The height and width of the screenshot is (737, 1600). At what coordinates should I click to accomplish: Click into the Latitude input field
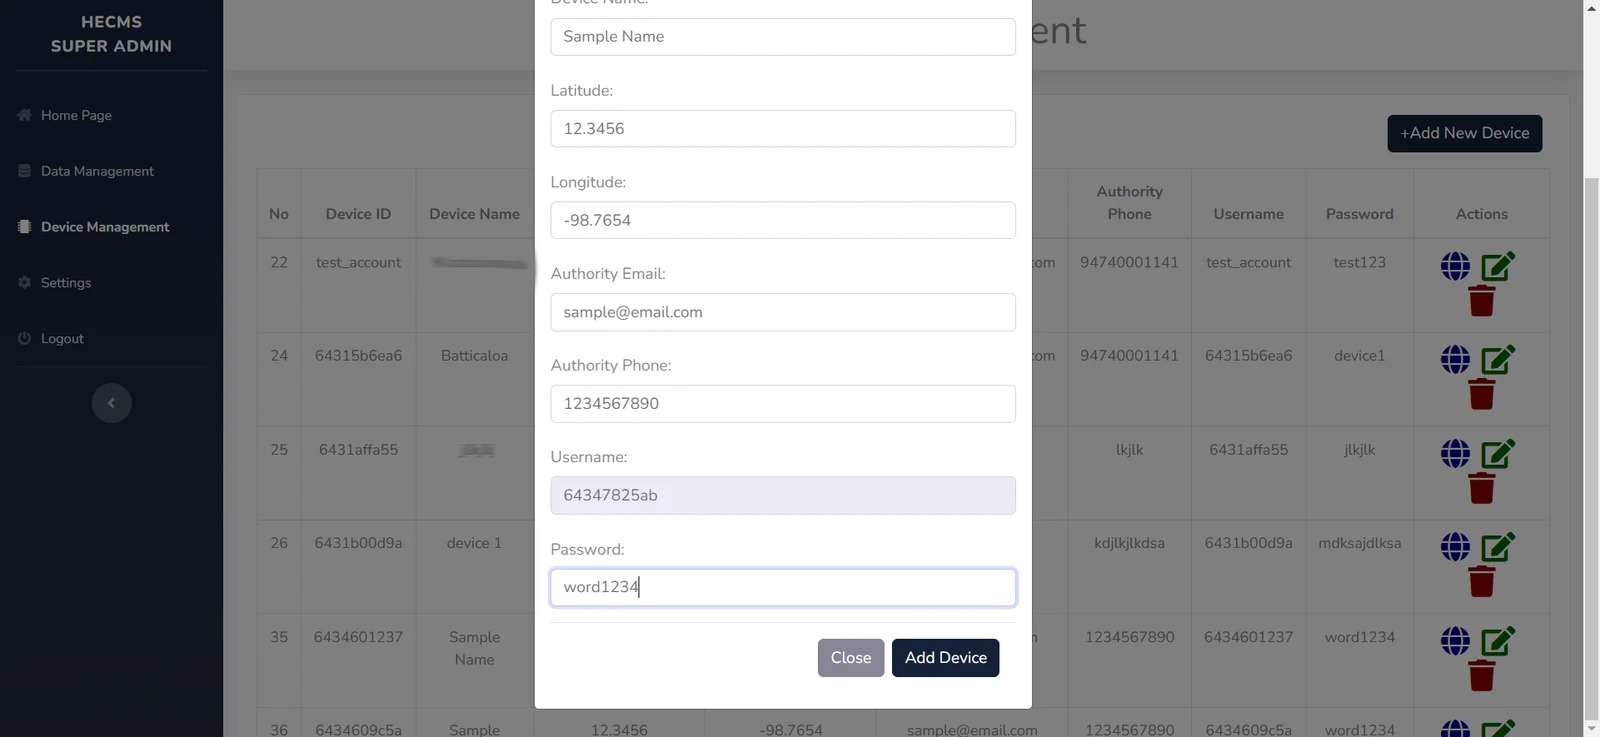782,129
